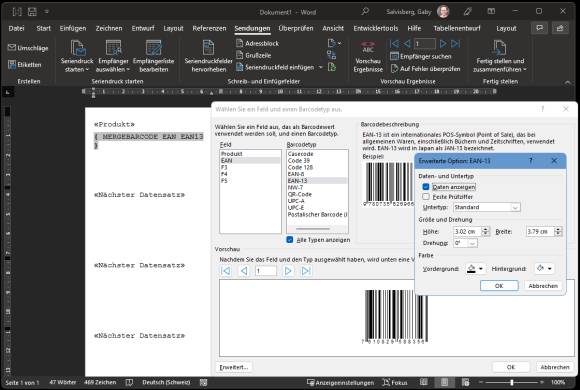Show next record in barcode preview
The image size is (580, 390).
[288, 271]
